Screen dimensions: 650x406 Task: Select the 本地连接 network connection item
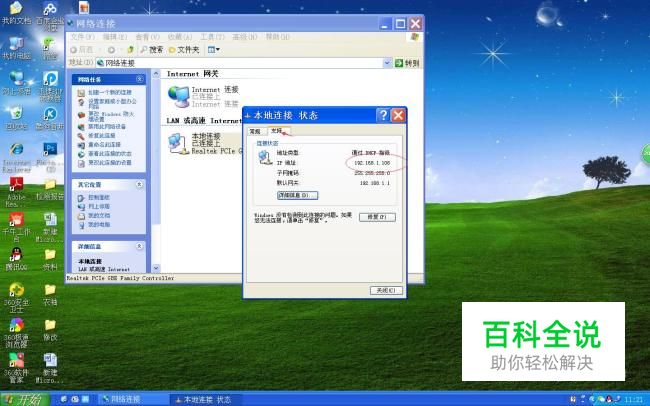[205, 143]
